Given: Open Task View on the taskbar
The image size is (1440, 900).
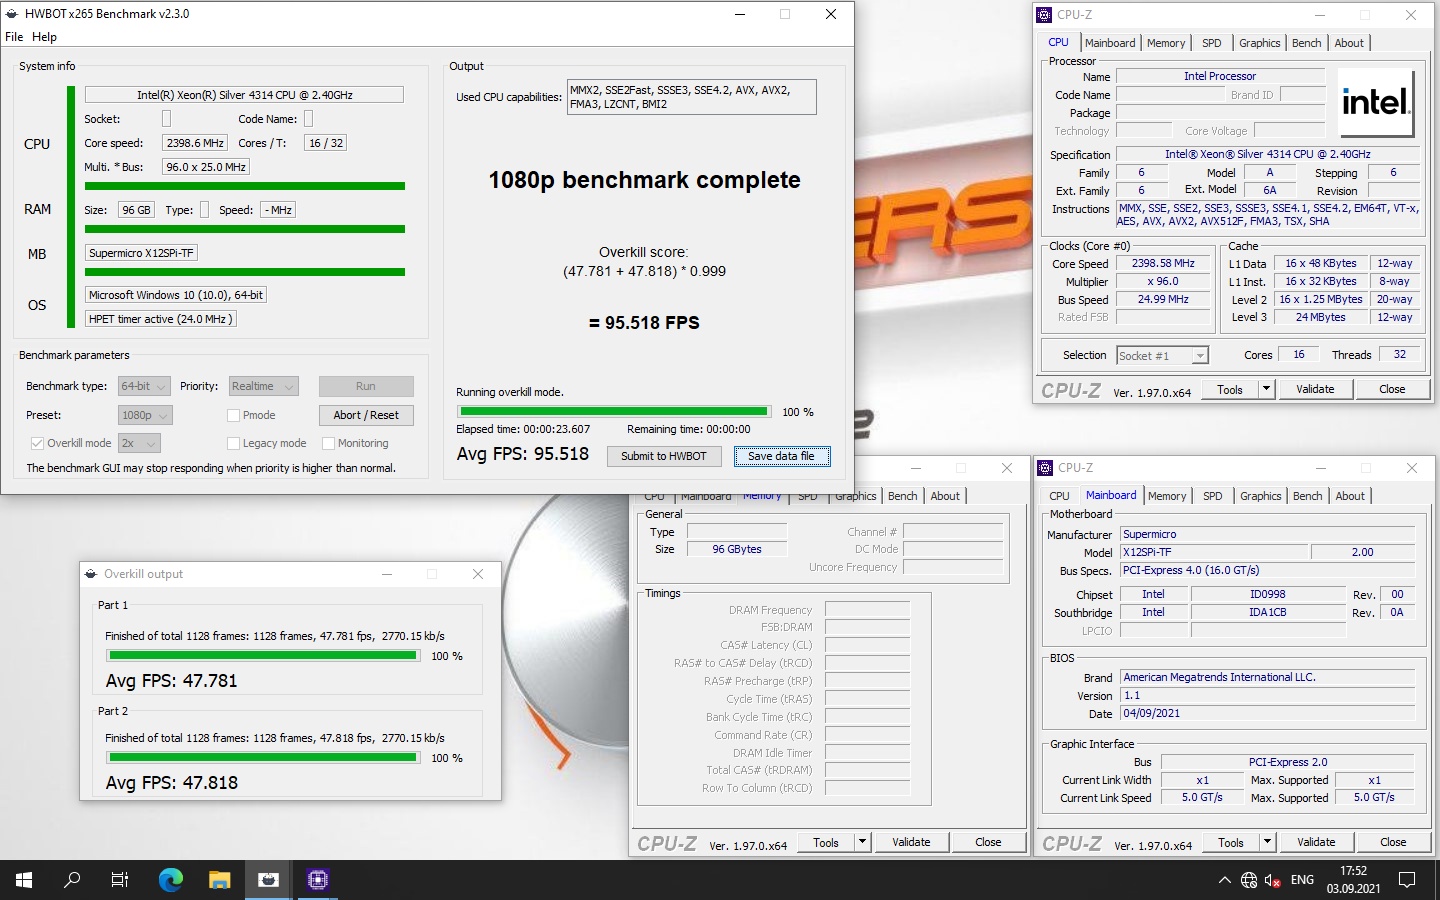Looking at the screenshot, I should tap(120, 880).
